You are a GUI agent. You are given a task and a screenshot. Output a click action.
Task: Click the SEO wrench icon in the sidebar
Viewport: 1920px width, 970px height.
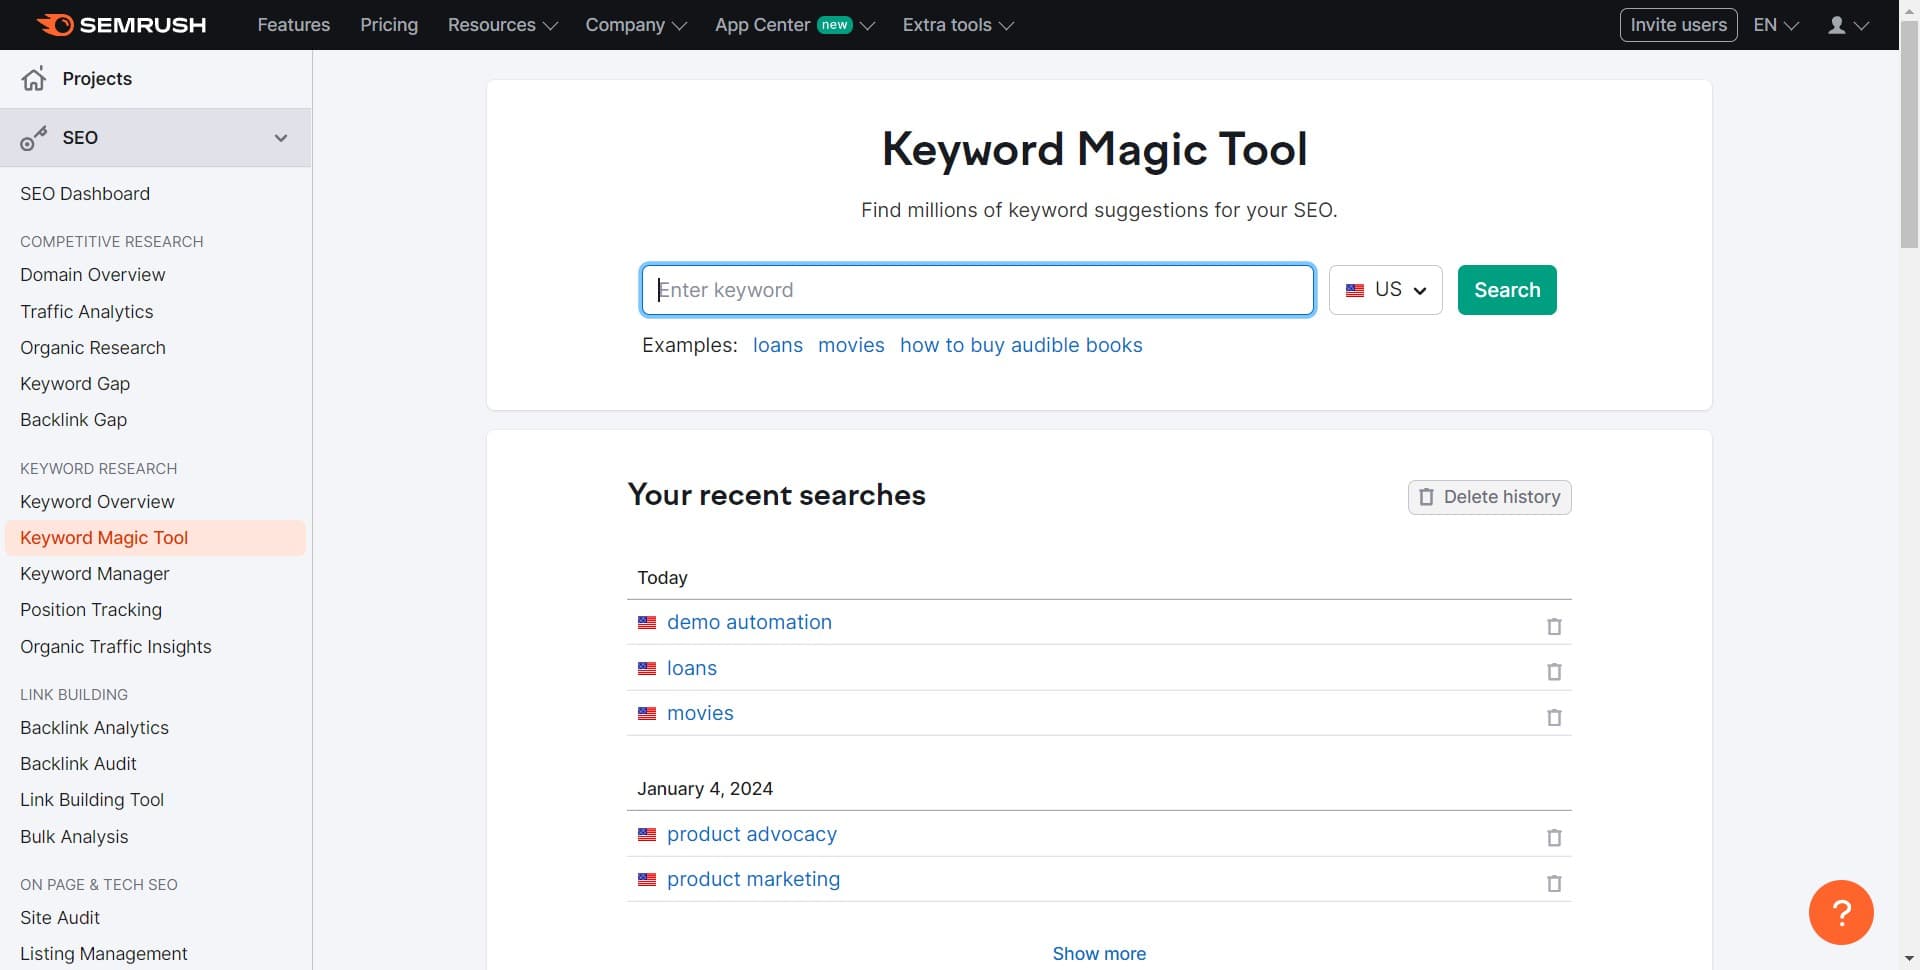pos(34,138)
